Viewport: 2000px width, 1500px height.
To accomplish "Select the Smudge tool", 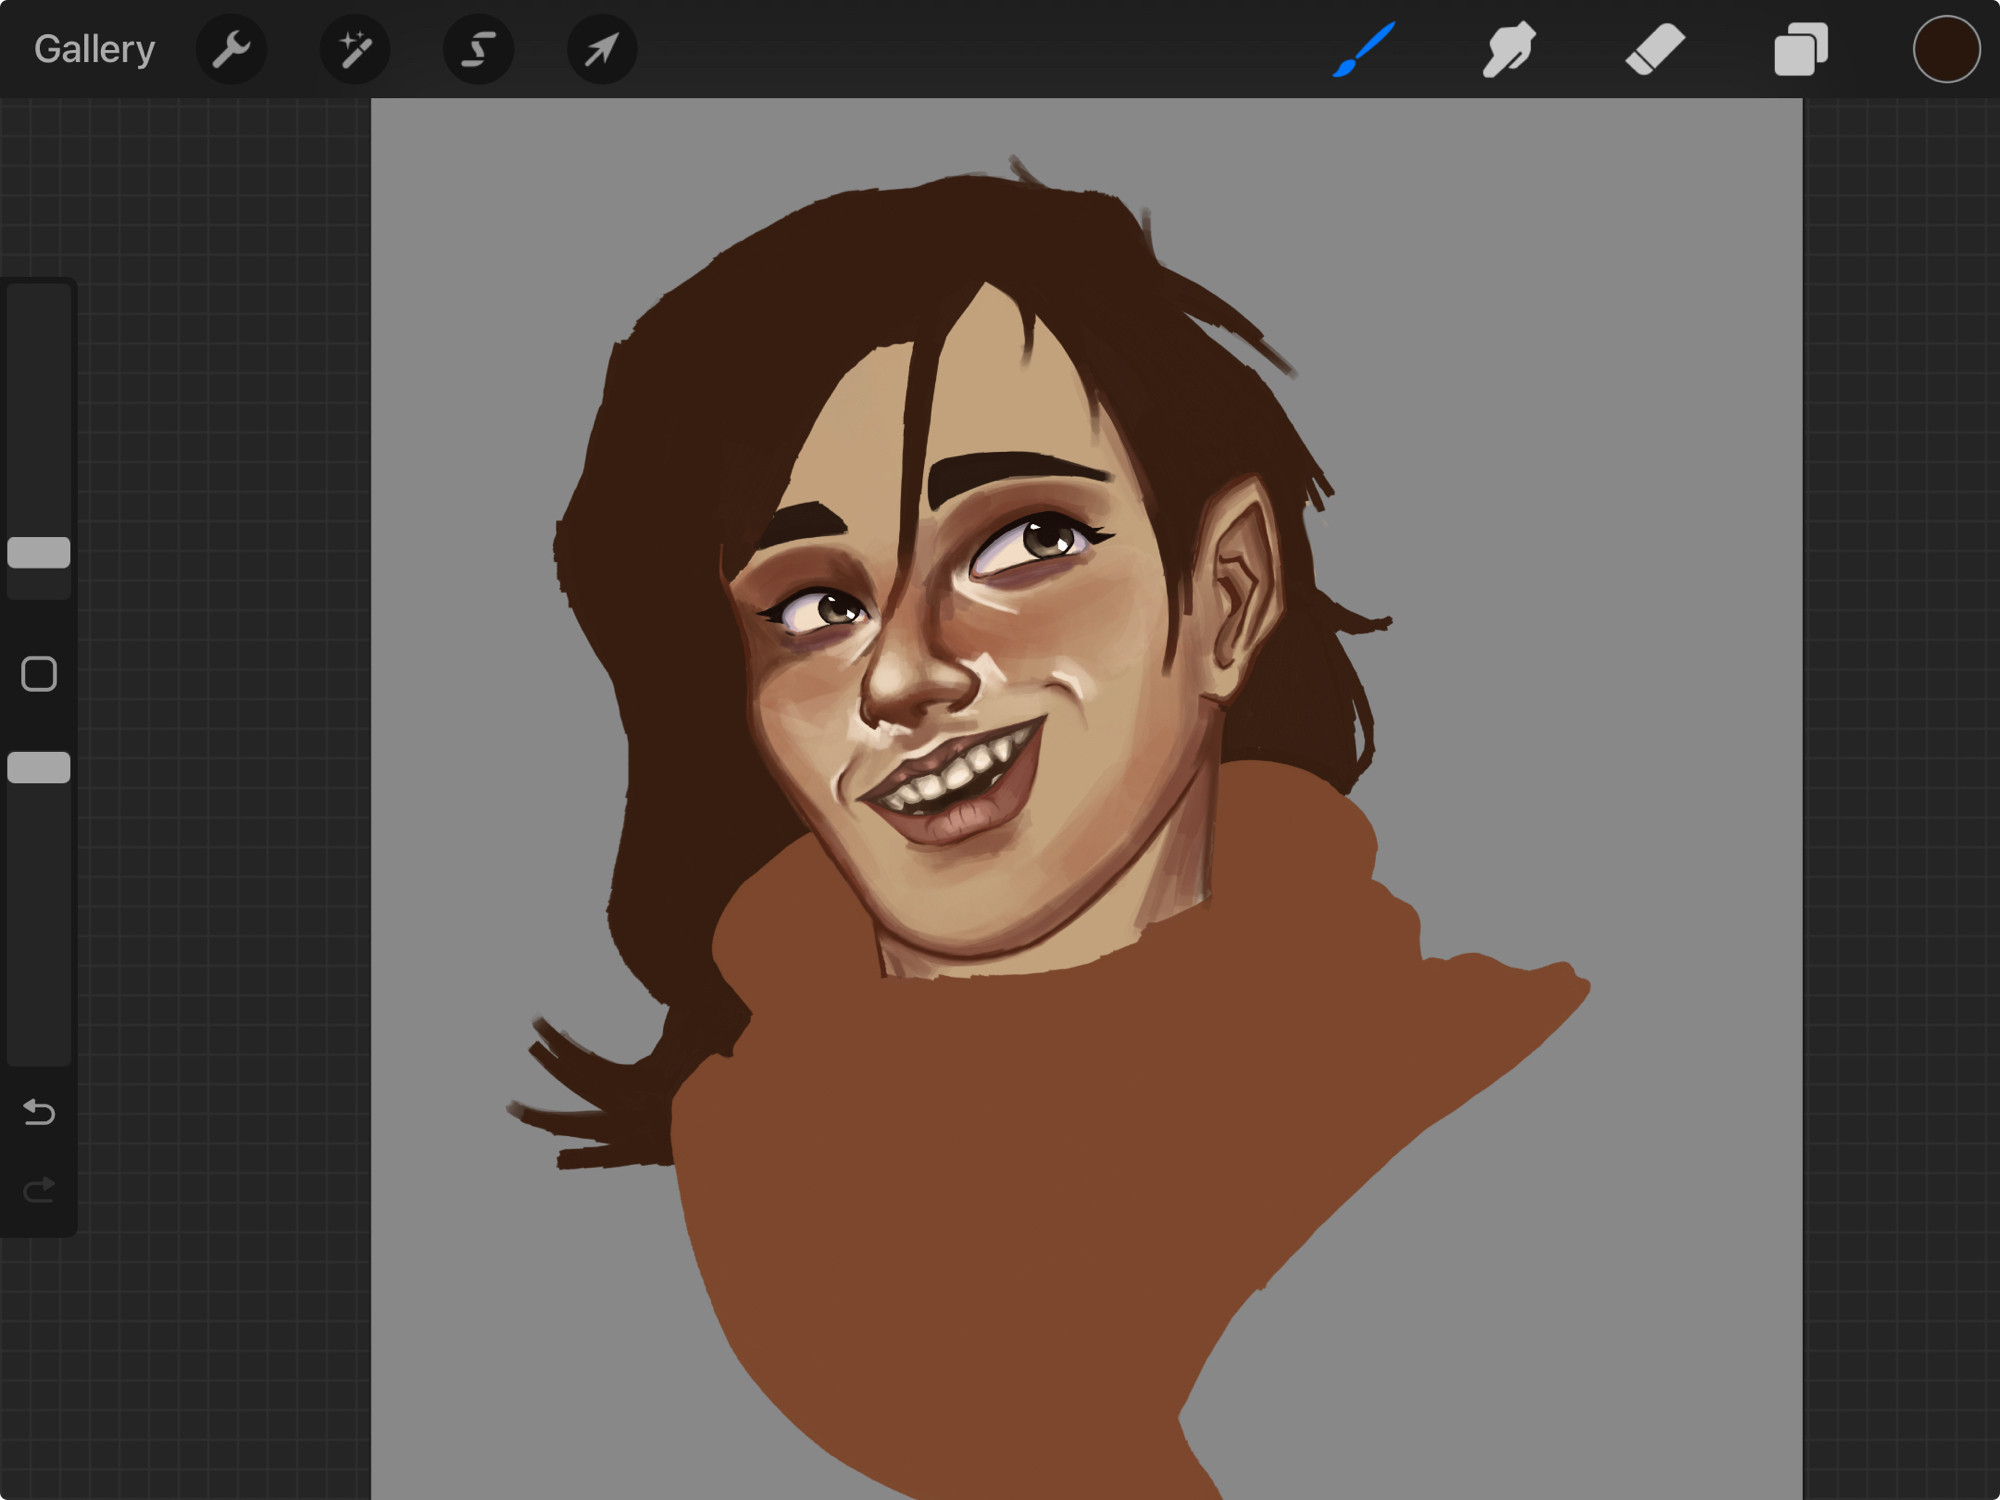I will coord(1509,49).
